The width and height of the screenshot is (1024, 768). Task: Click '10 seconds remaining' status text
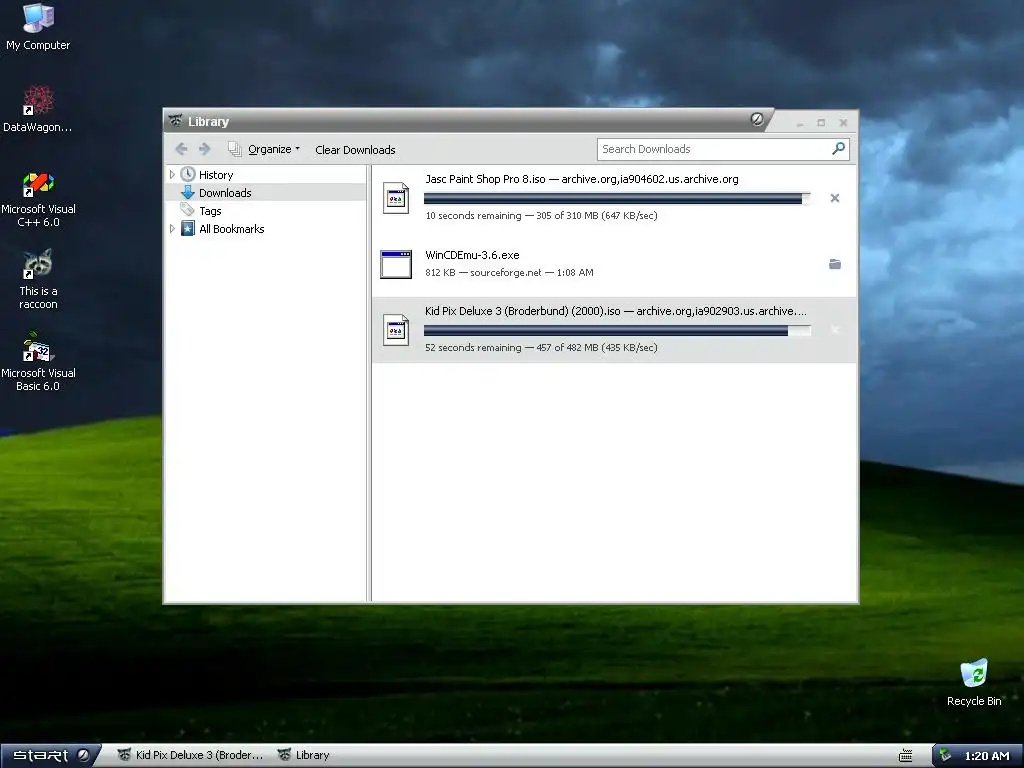coord(473,216)
